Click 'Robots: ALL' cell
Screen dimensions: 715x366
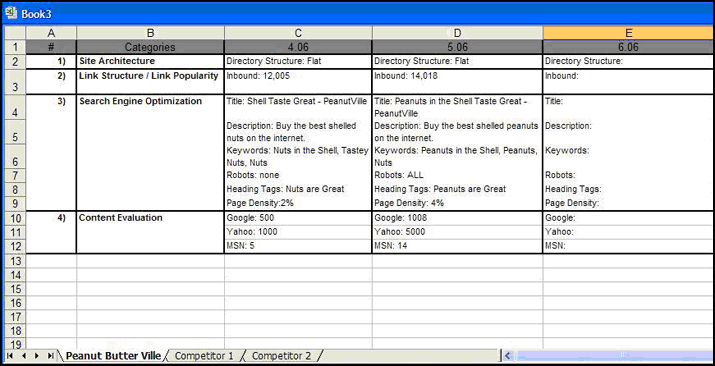pos(457,175)
